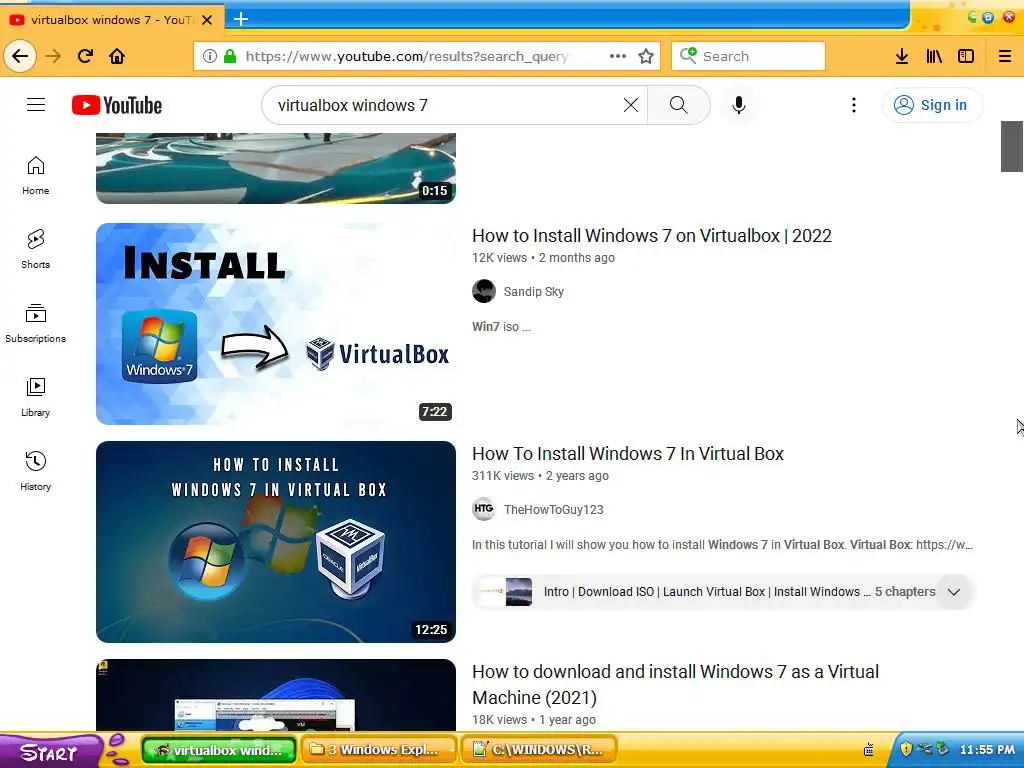Open a new browser tab with plus
Viewport: 1024px width, 768px height.
pos(241,19)
